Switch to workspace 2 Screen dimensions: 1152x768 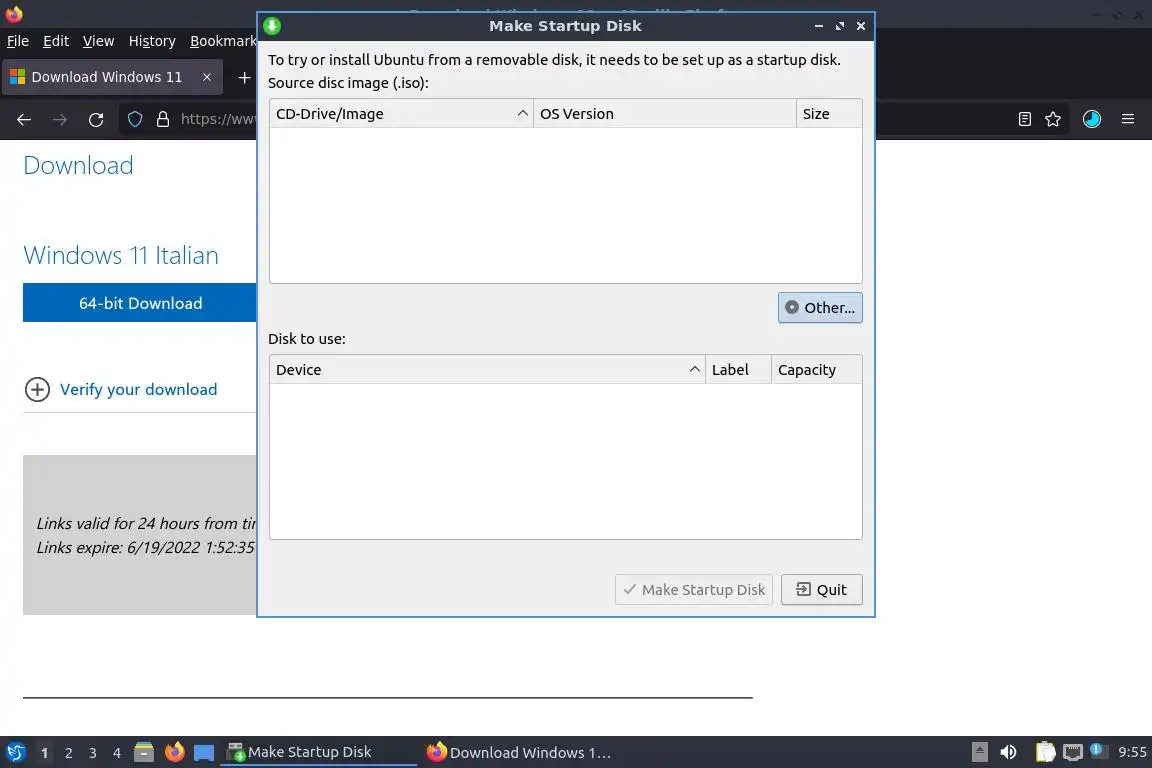pos(68,753)
